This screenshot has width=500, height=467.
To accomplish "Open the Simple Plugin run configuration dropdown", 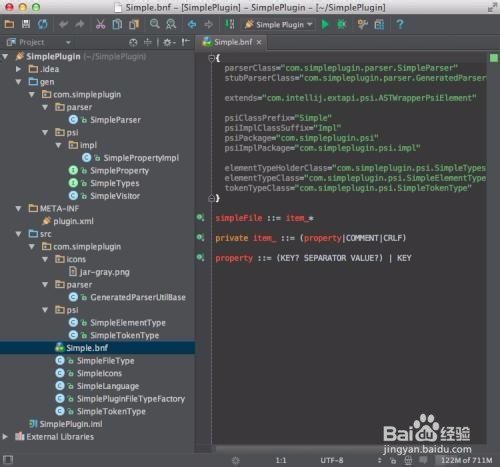I will 279,25.
